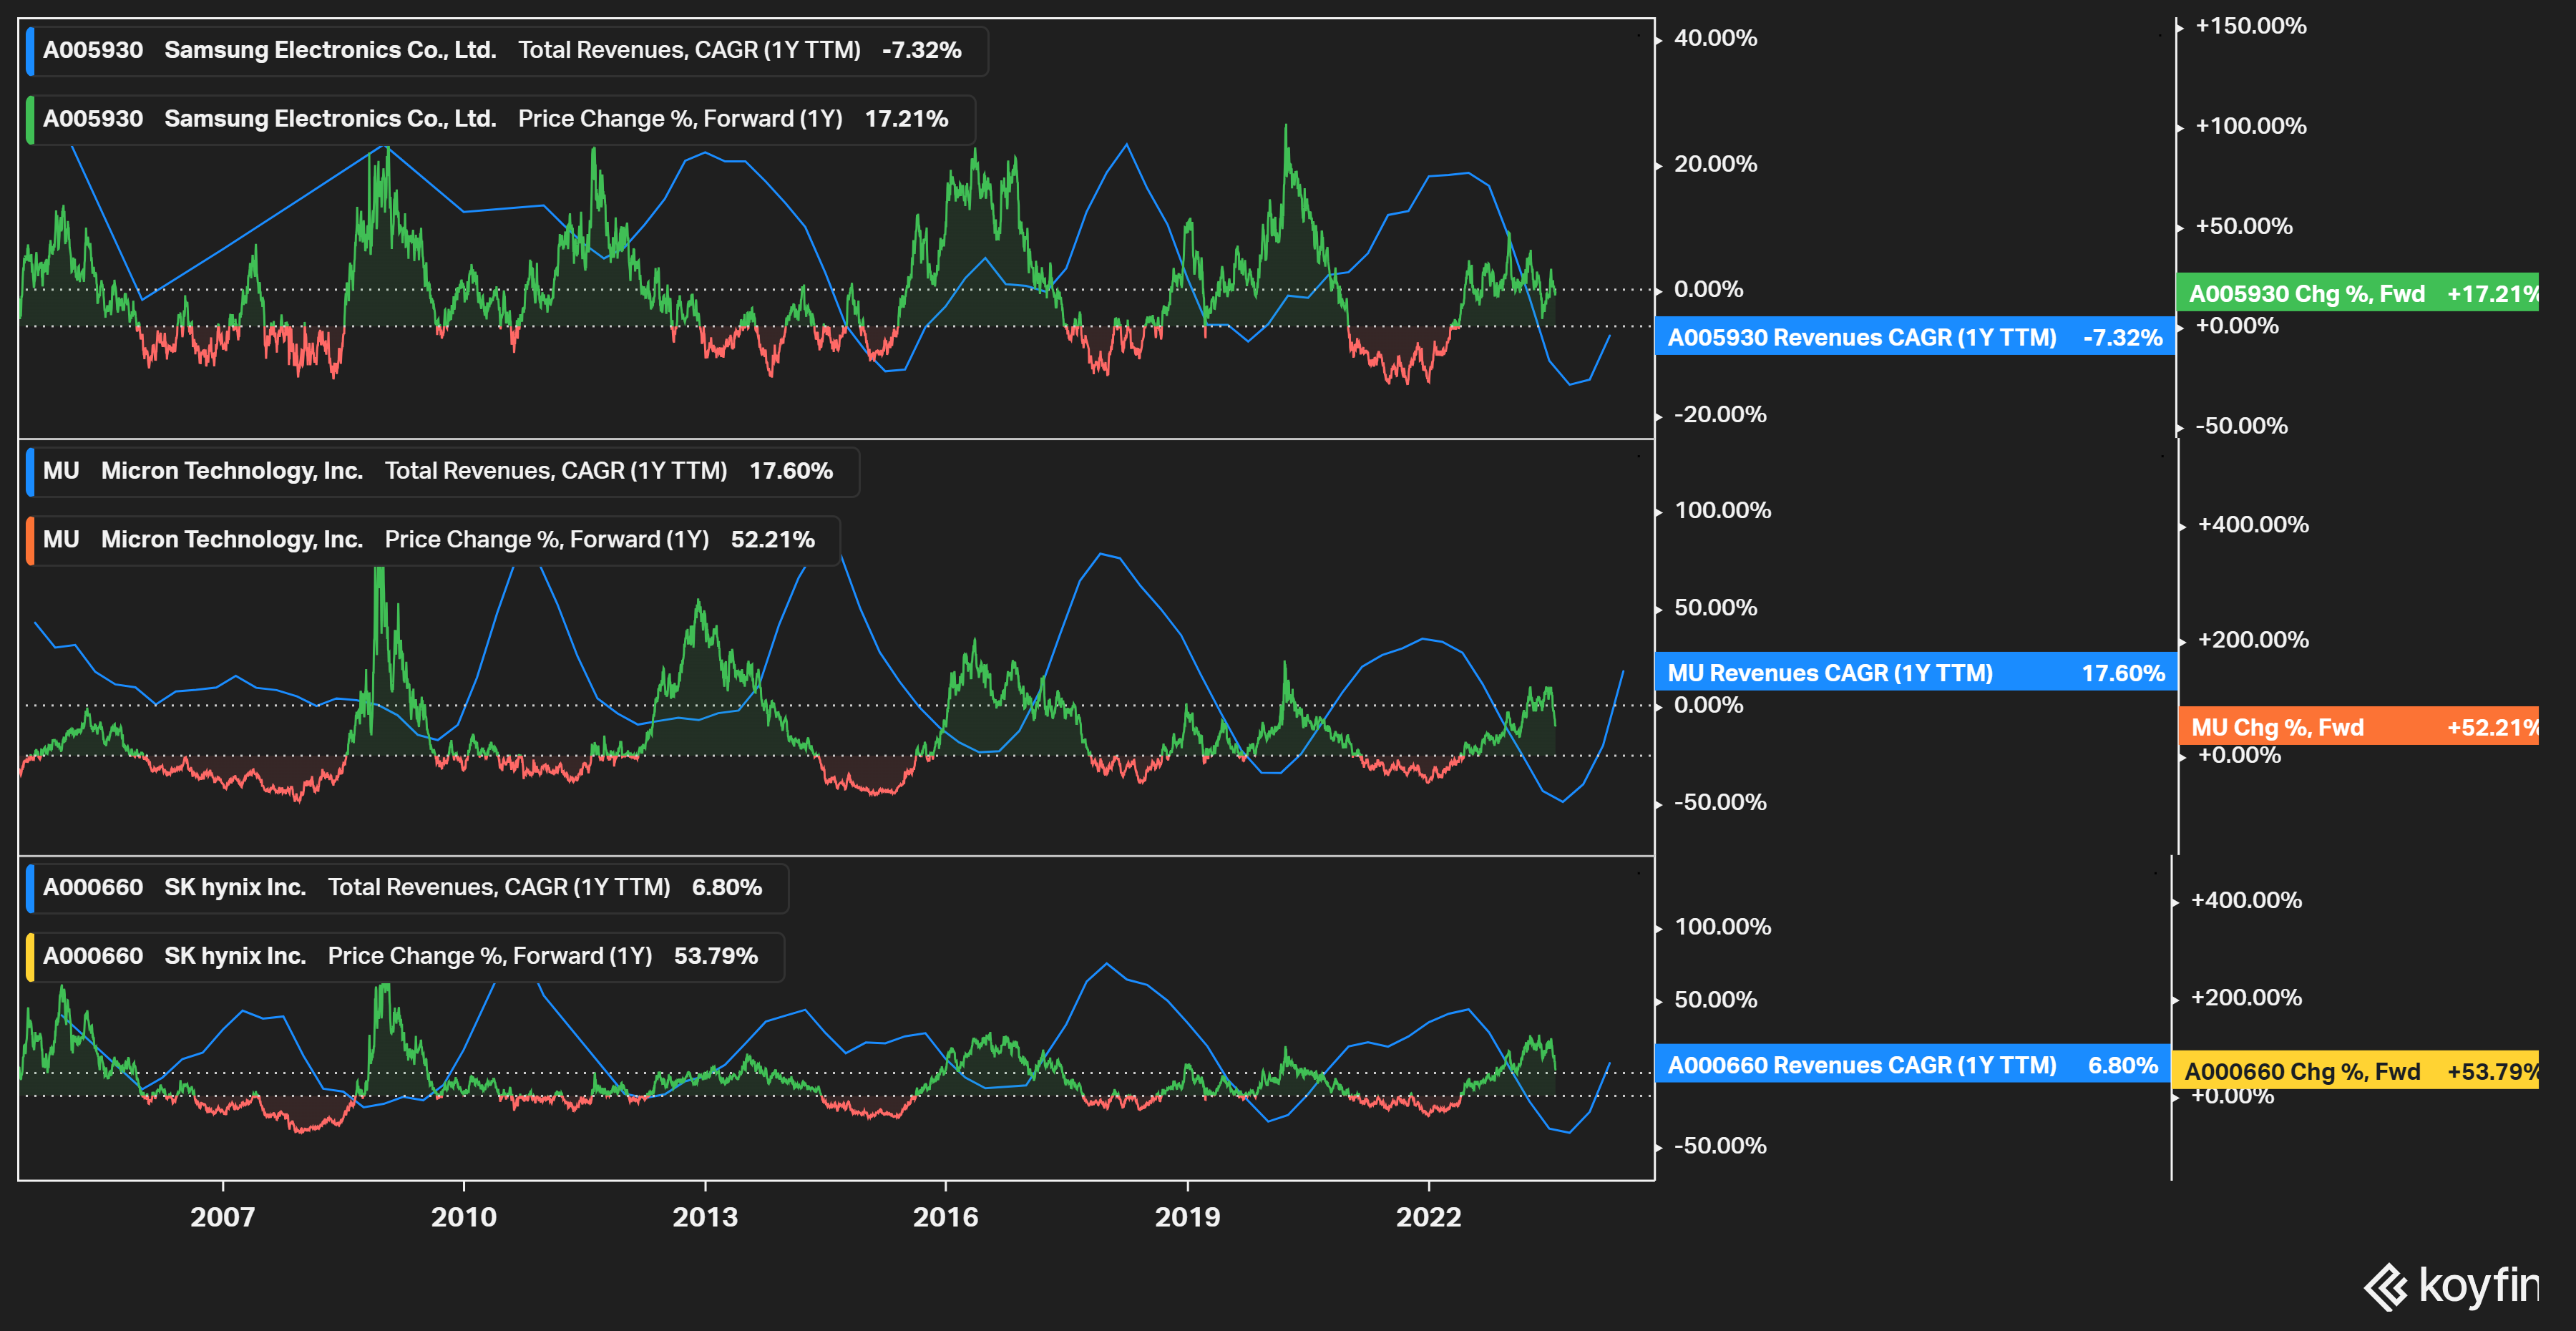Screen dimensions: 2576x1331
Task: Click blue swatch on Micron Total Revenues legend
Action: pyautogui.click(x=30, y=472)
